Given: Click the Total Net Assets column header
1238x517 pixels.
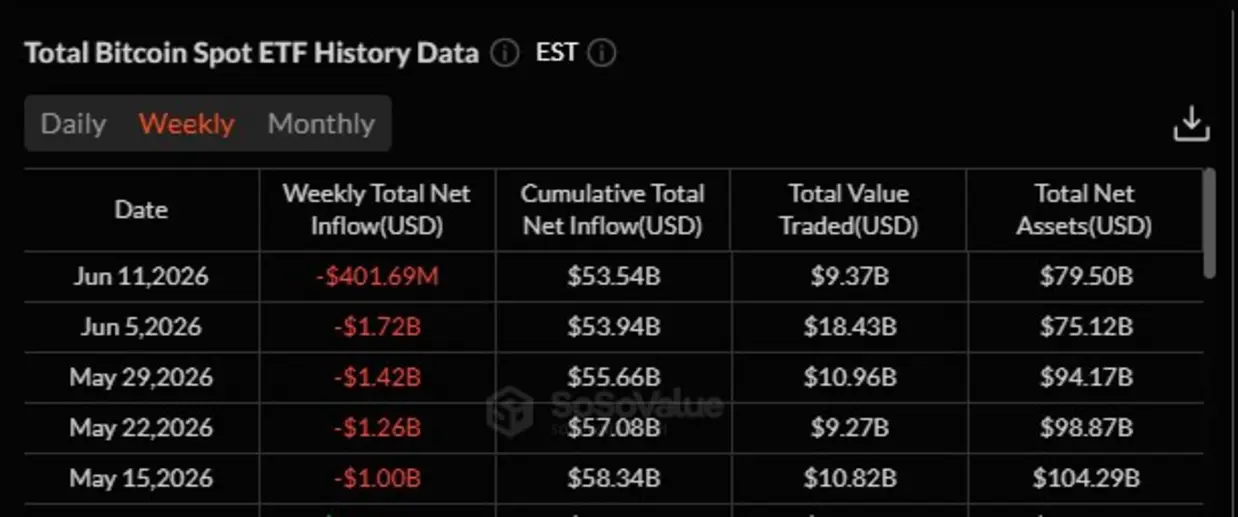Looking at the screenshot, I should tap(1085, 210).
